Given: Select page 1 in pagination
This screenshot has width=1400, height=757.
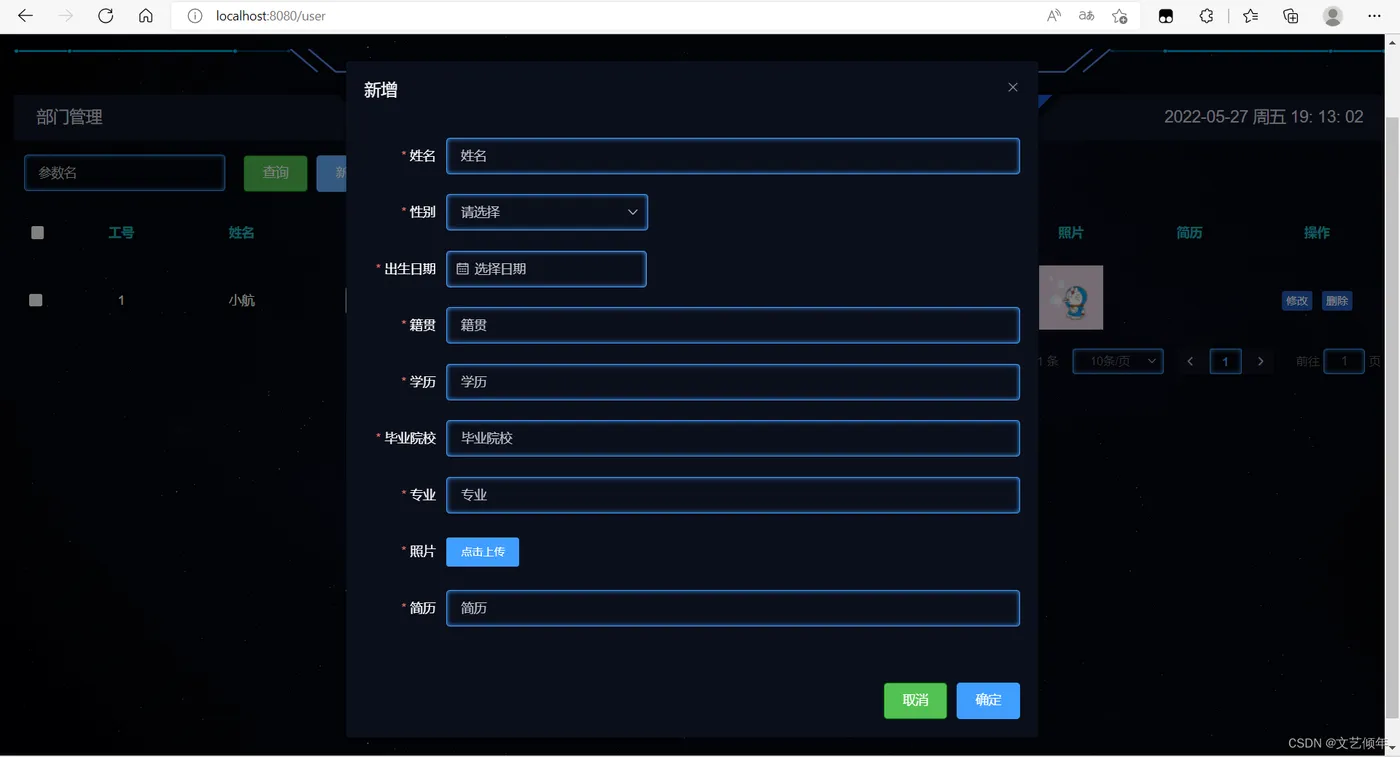Looking at the screenshot, I should pyautogui.click(x=1225, y=361).
